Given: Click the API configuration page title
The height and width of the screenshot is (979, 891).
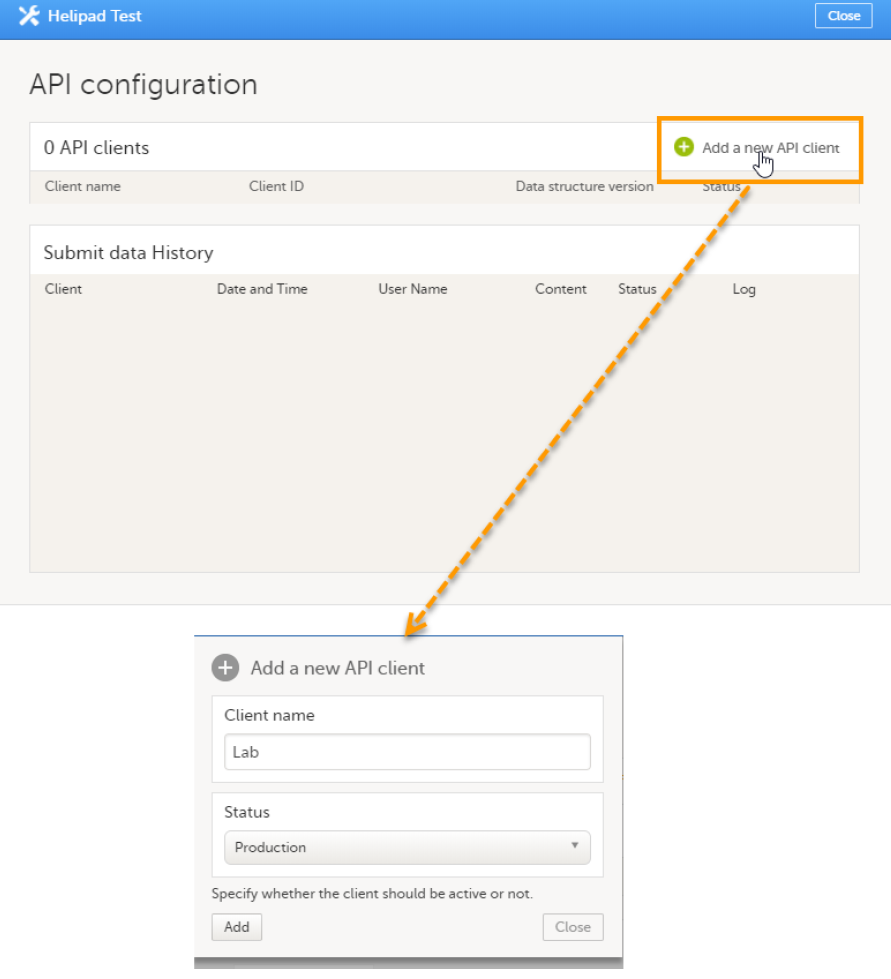Looking at the screenshot, I should pos(143,85).
